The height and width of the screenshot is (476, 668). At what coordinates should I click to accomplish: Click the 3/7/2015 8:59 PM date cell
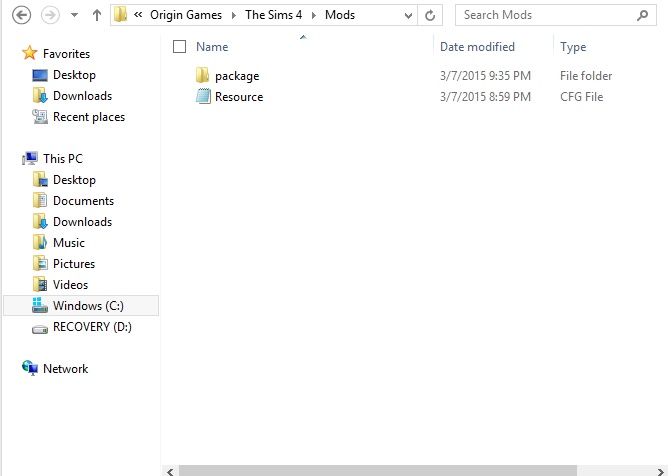coord(485,97)
